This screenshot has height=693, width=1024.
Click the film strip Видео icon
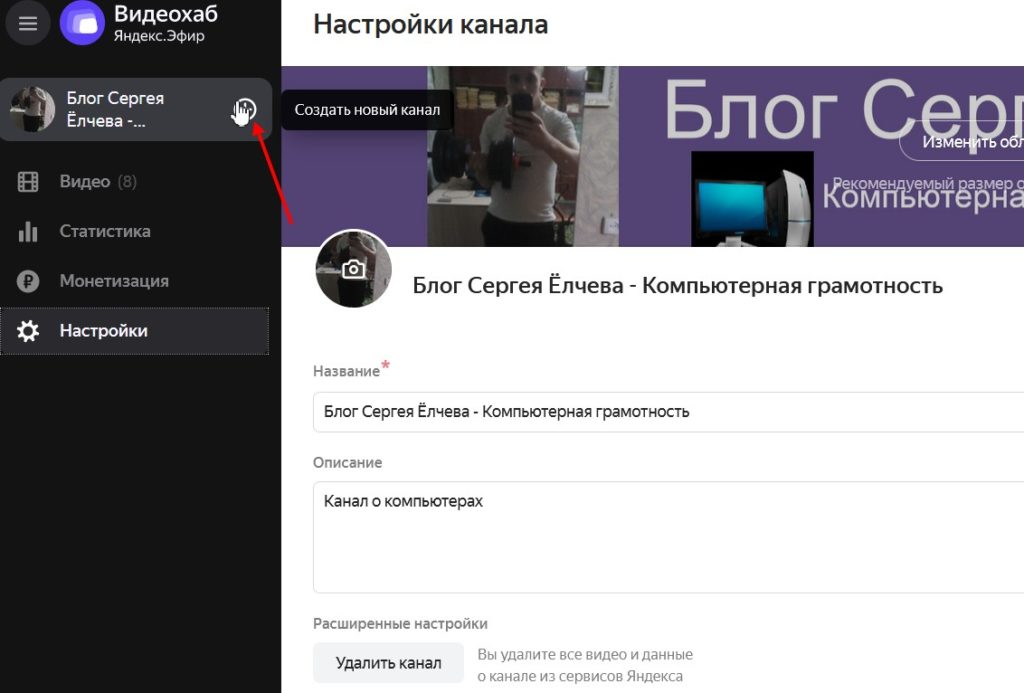28,182
